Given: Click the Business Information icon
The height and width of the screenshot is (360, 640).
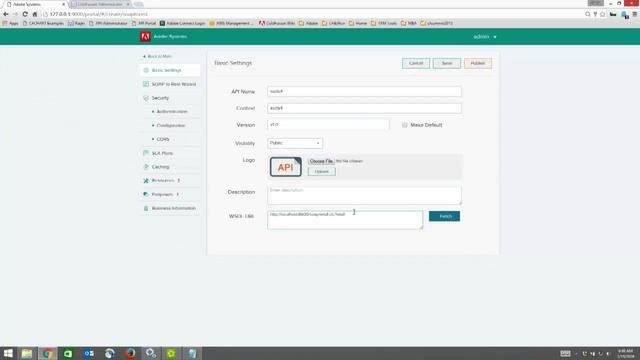Looking at the screenshot, I should click(x=146, y=208).
